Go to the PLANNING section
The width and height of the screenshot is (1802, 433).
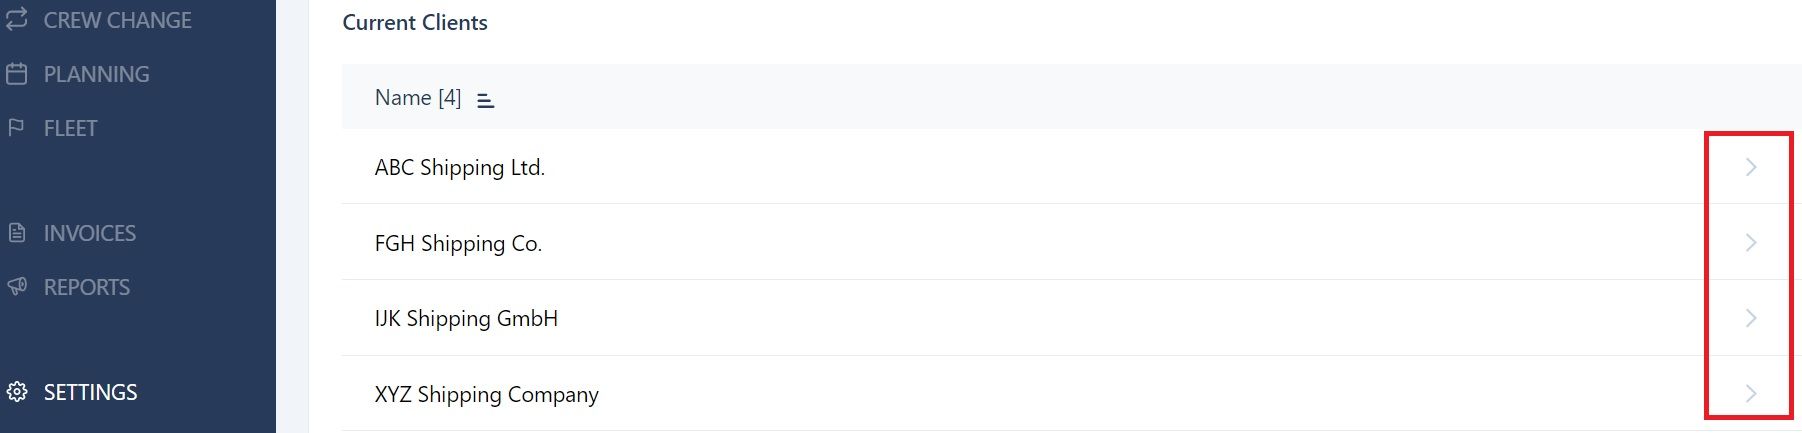[x=96, y=74]
